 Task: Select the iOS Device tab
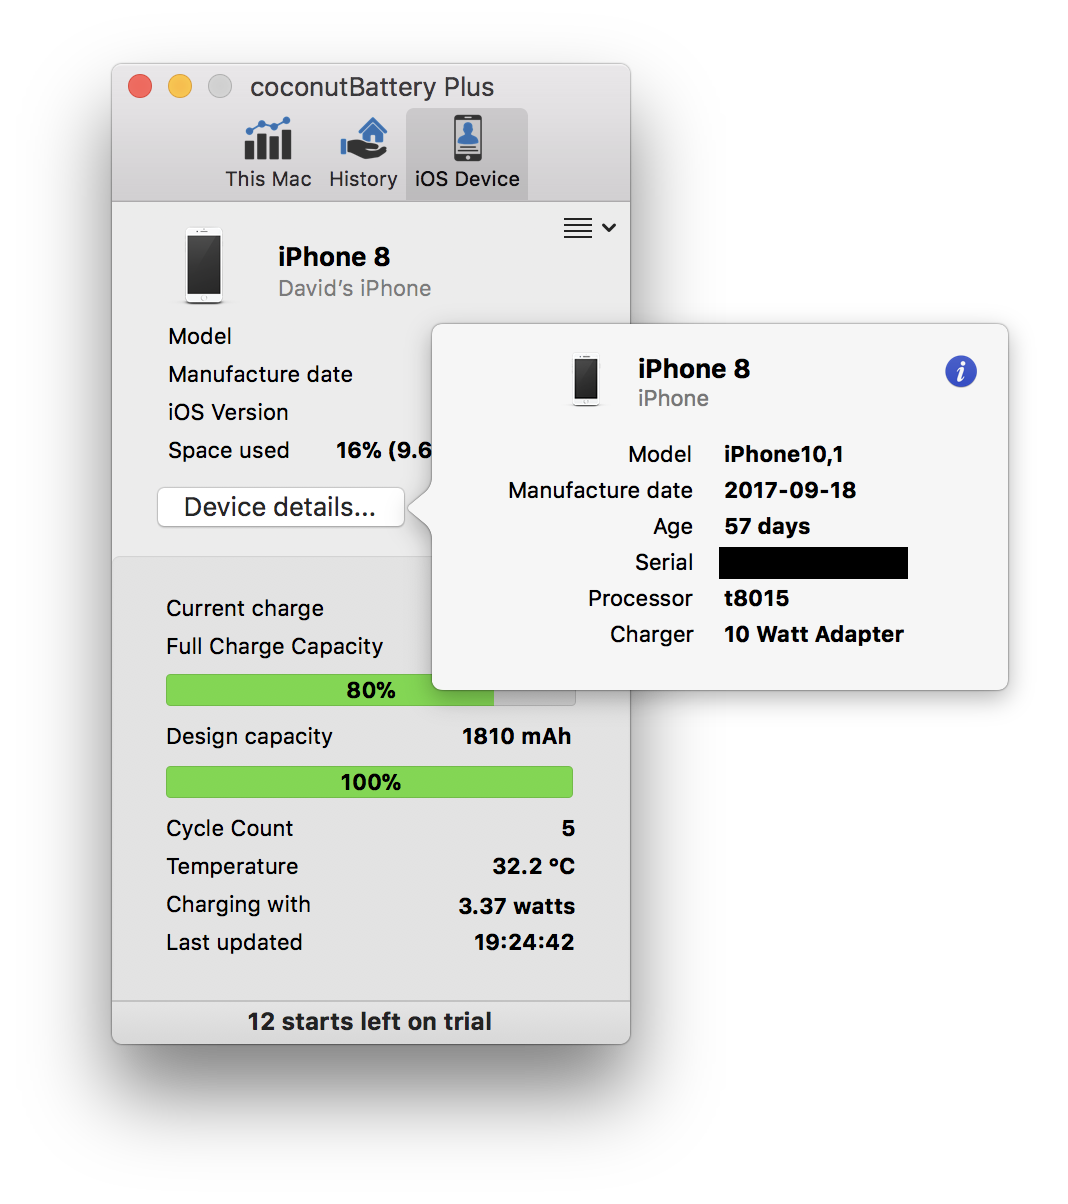pos(467,154)
